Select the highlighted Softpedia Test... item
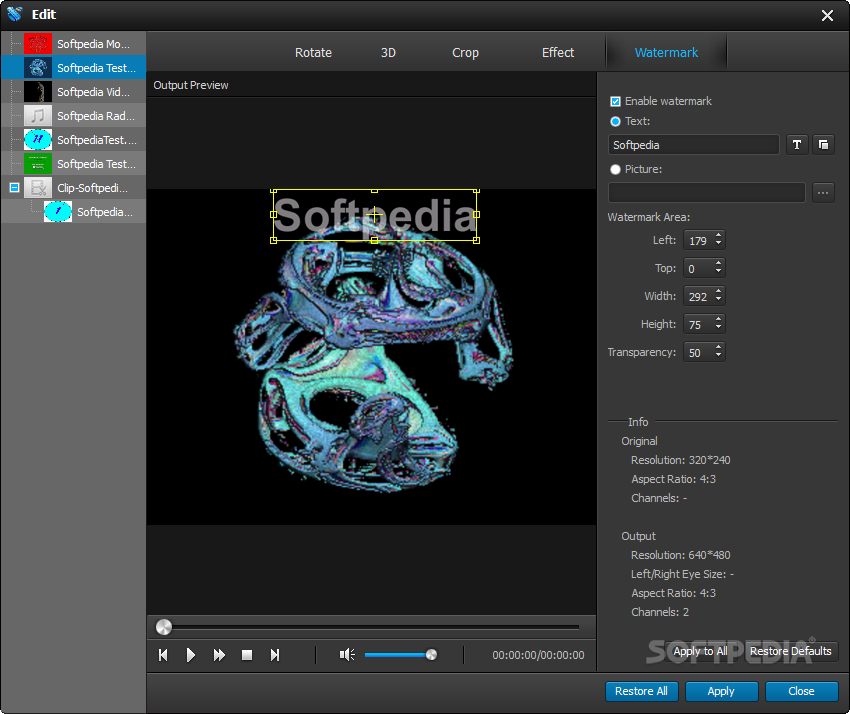 (74, 68)
